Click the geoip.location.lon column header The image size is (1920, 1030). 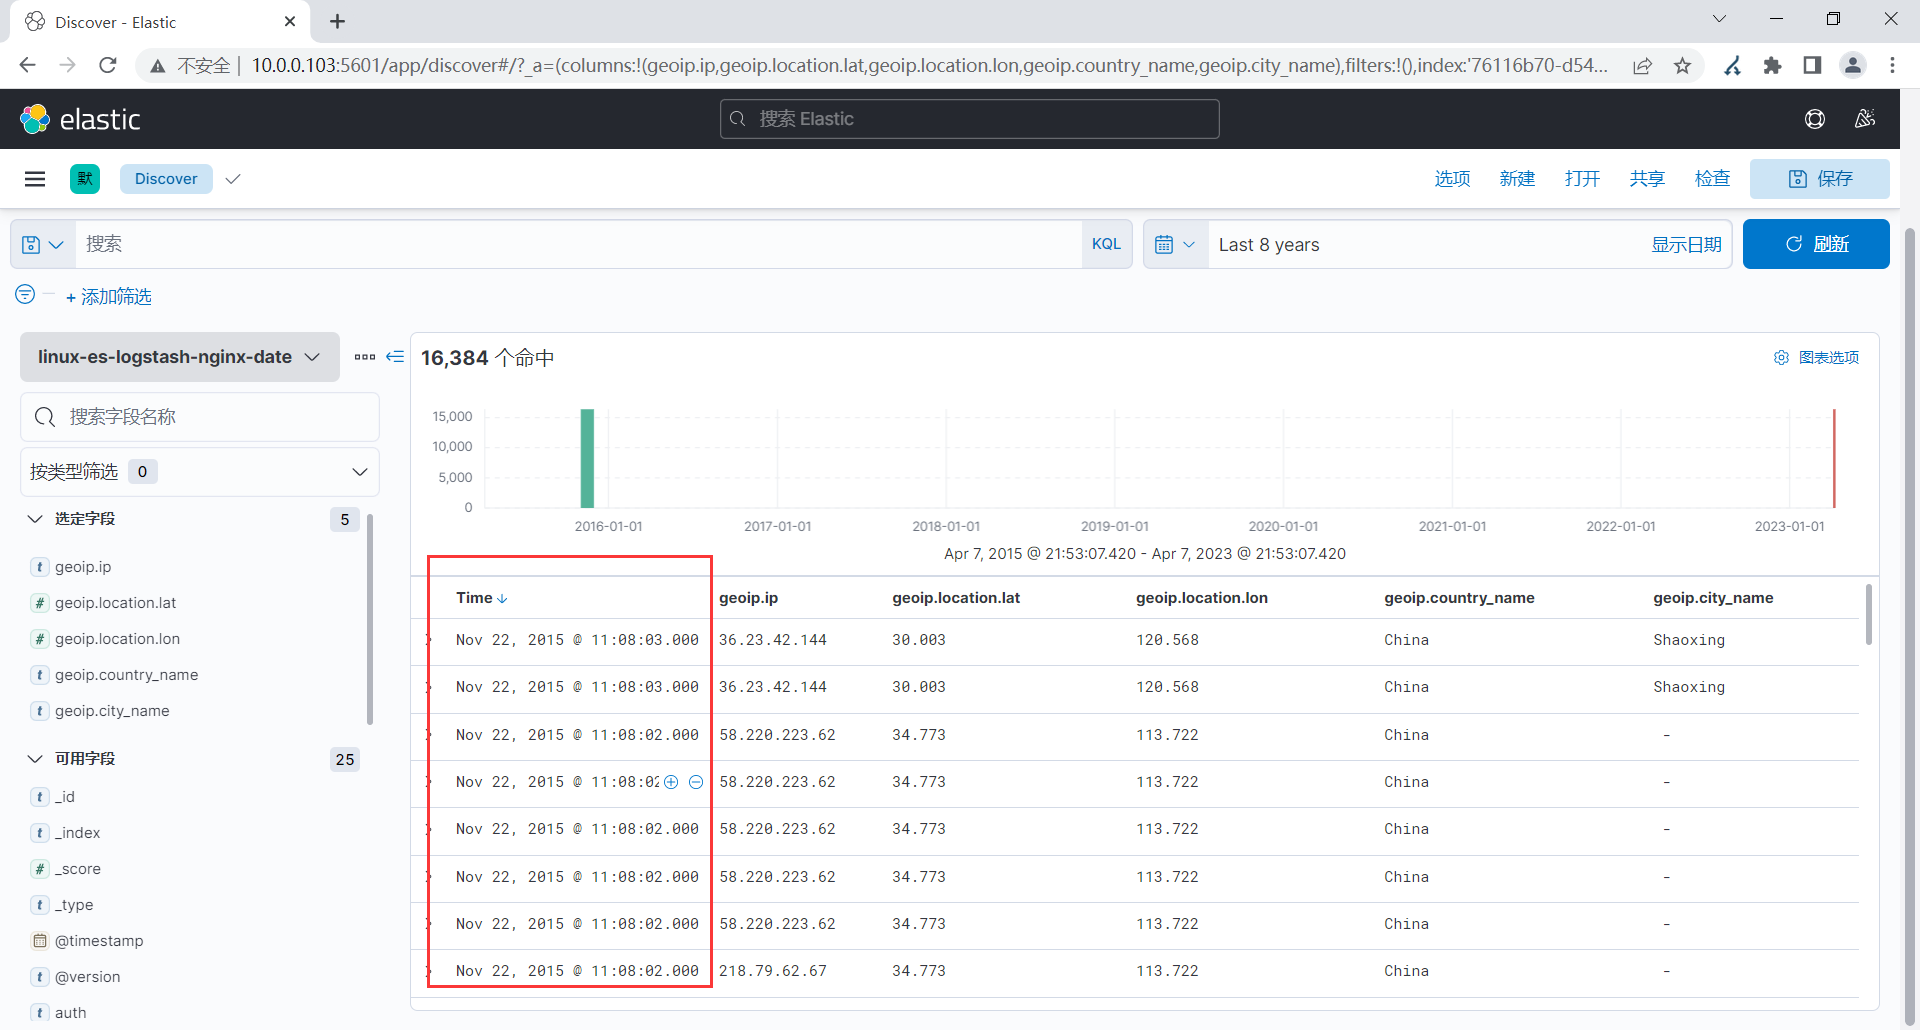(1201, 598)
